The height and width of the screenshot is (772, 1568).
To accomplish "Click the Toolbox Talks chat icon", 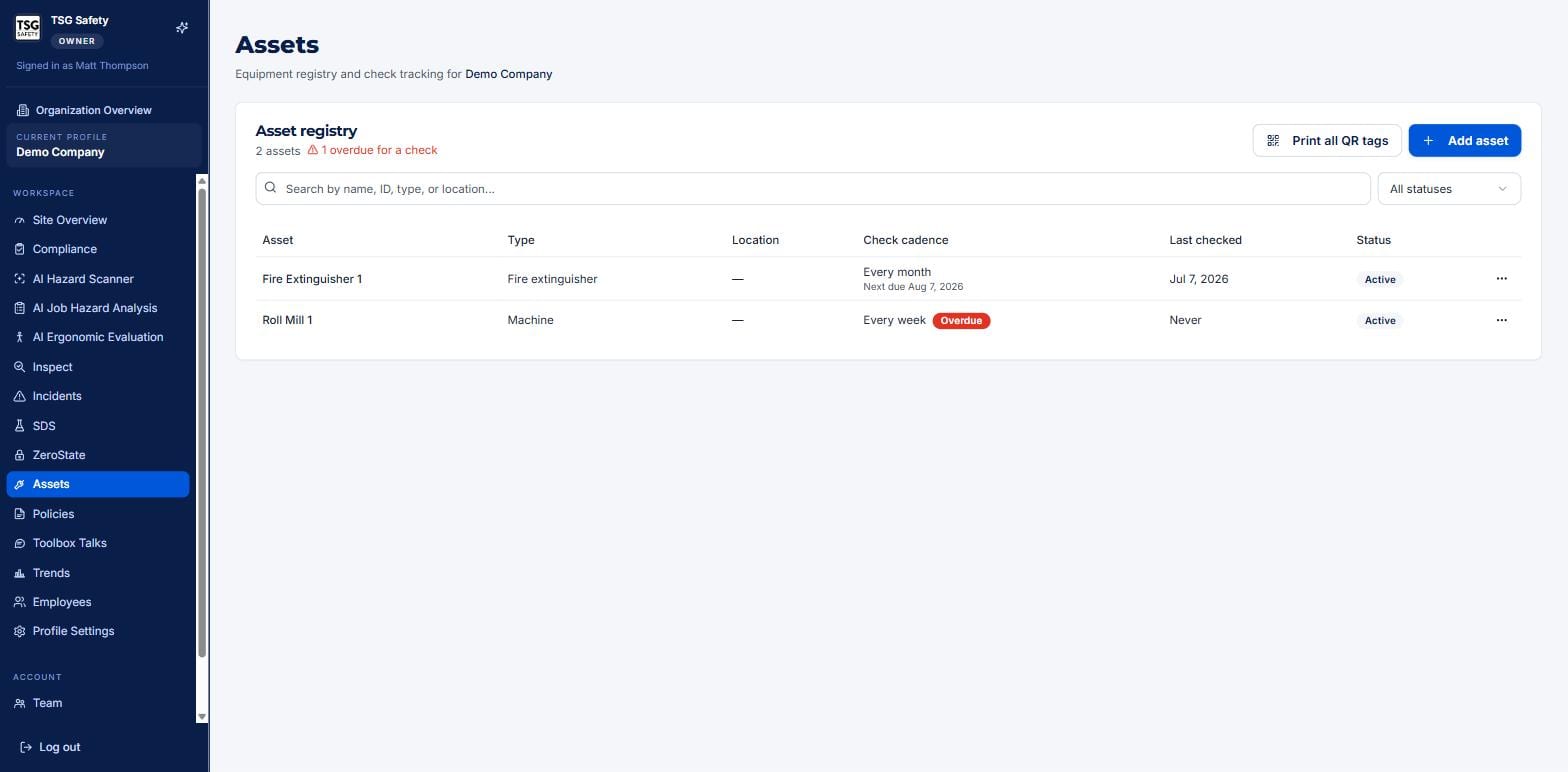I will click(19, 543).
